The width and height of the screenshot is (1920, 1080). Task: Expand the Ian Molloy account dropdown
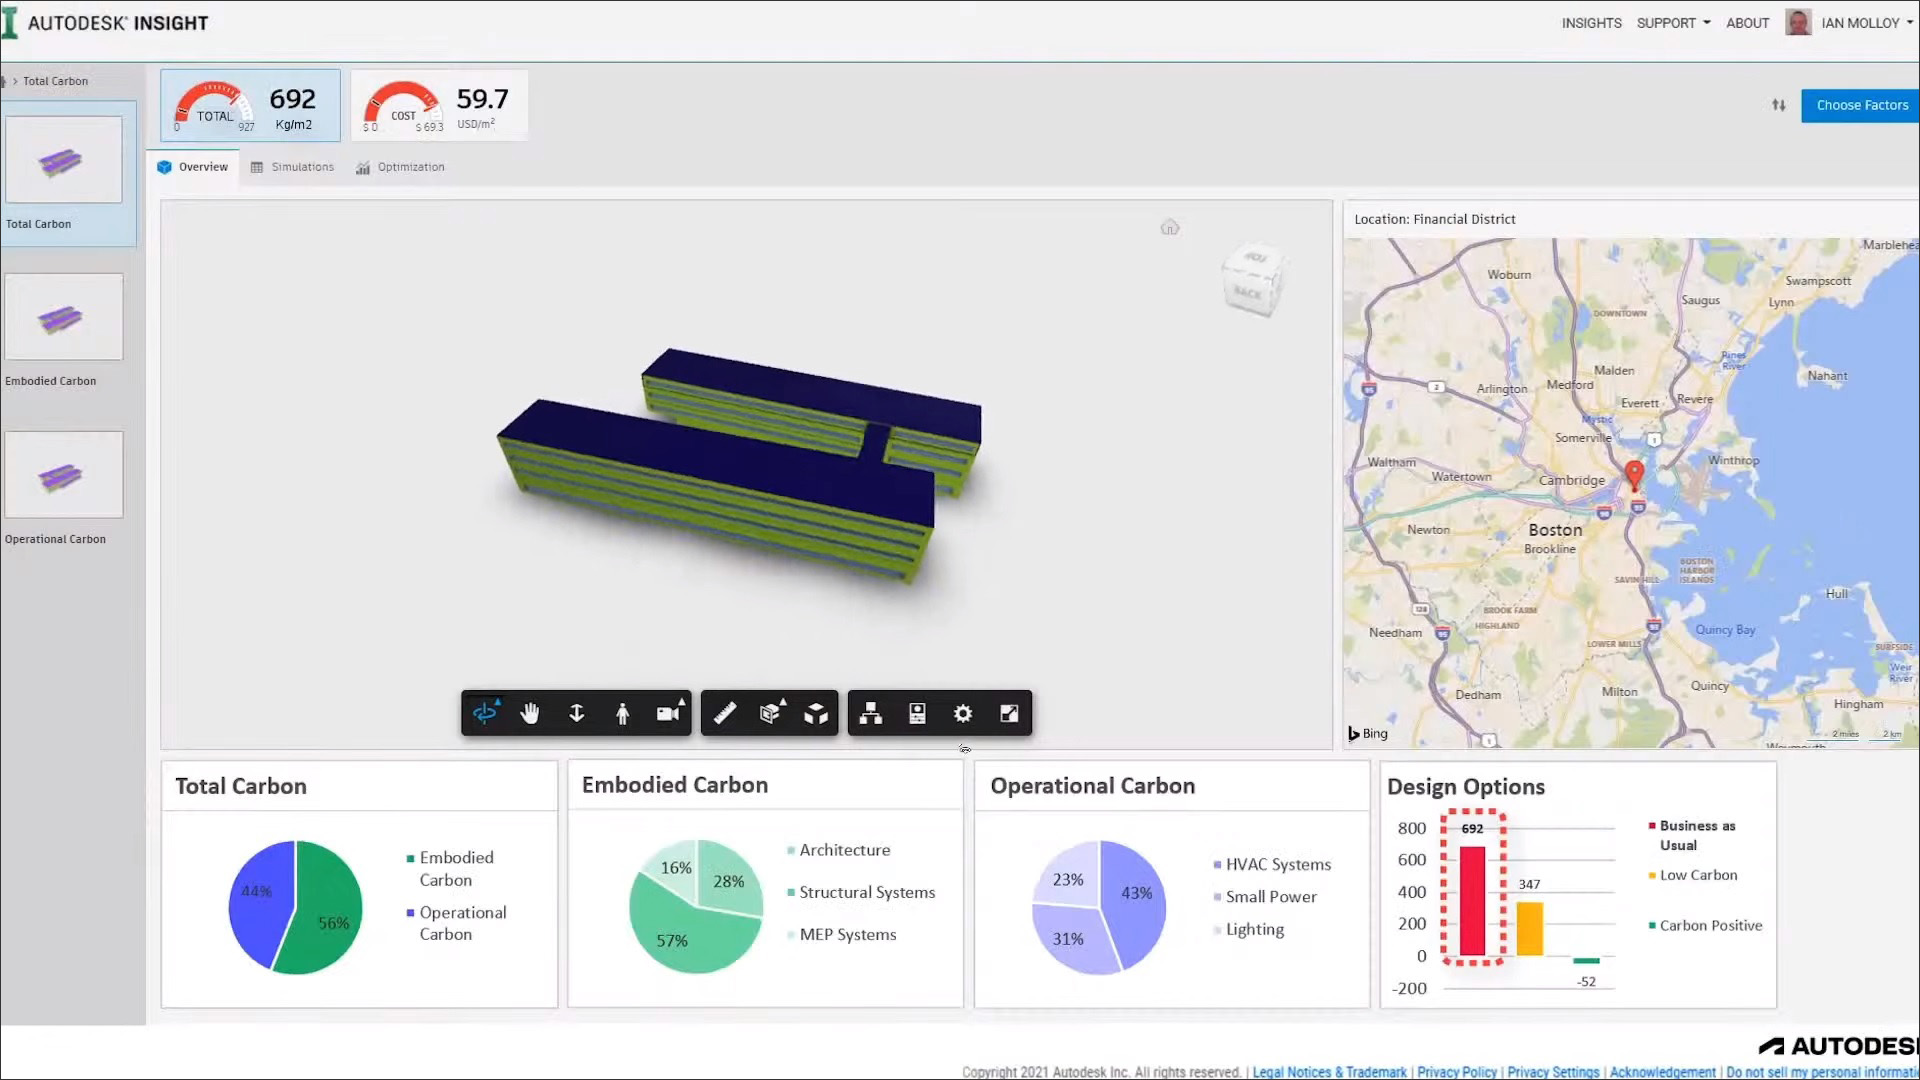[x=1866, y=23]
